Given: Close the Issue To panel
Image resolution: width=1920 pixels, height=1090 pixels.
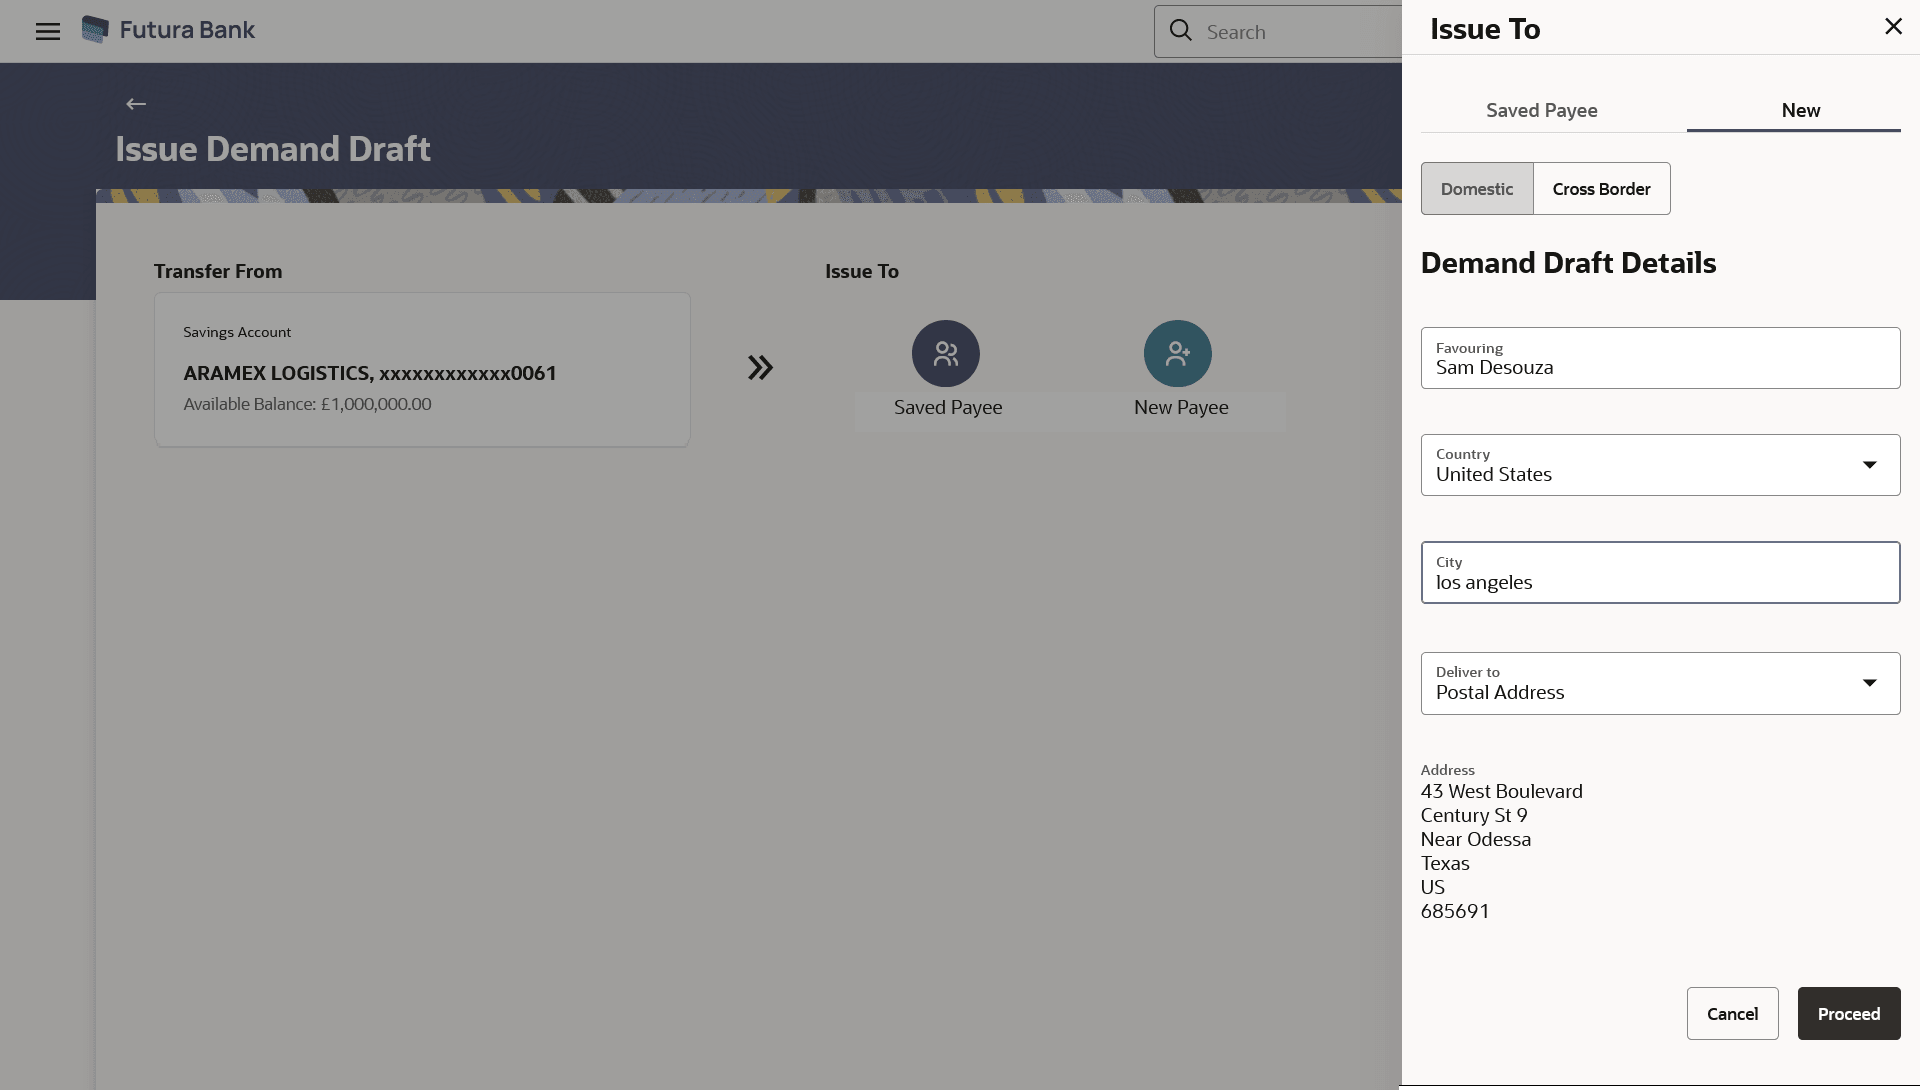Looking at the screenshot, I should 1893,27.
